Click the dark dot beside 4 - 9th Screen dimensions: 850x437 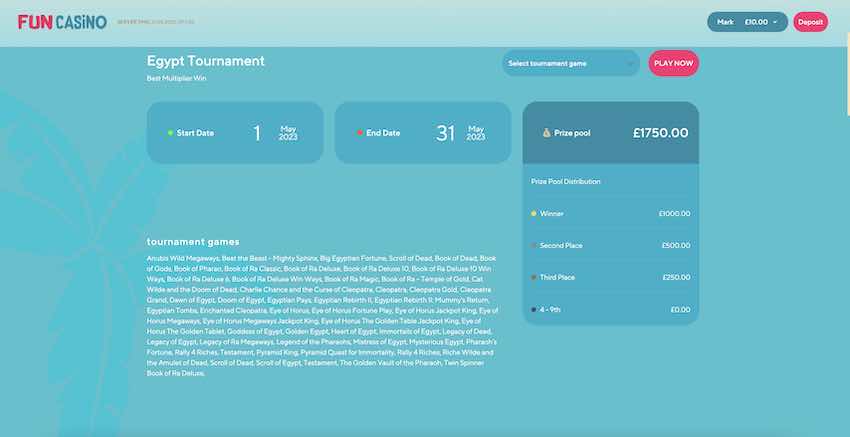pyautogui.click(x=533, y=310)
